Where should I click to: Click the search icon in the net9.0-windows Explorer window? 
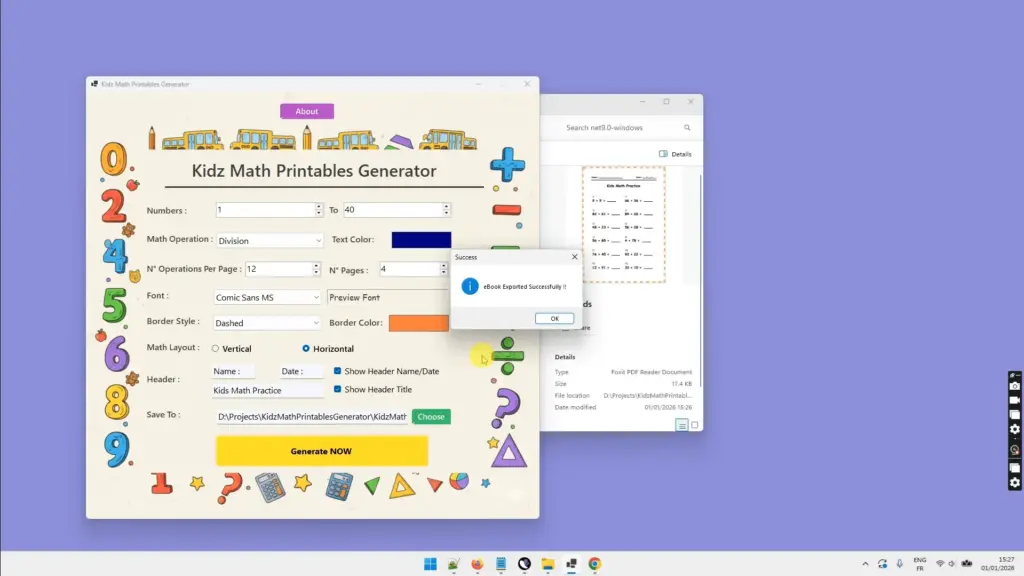(686, 127)
